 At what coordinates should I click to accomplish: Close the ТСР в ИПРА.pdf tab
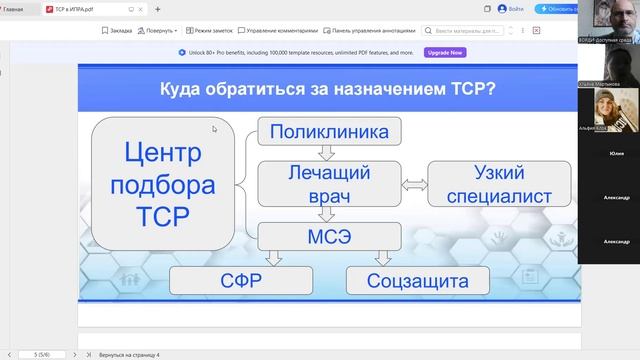coord(140,9)
